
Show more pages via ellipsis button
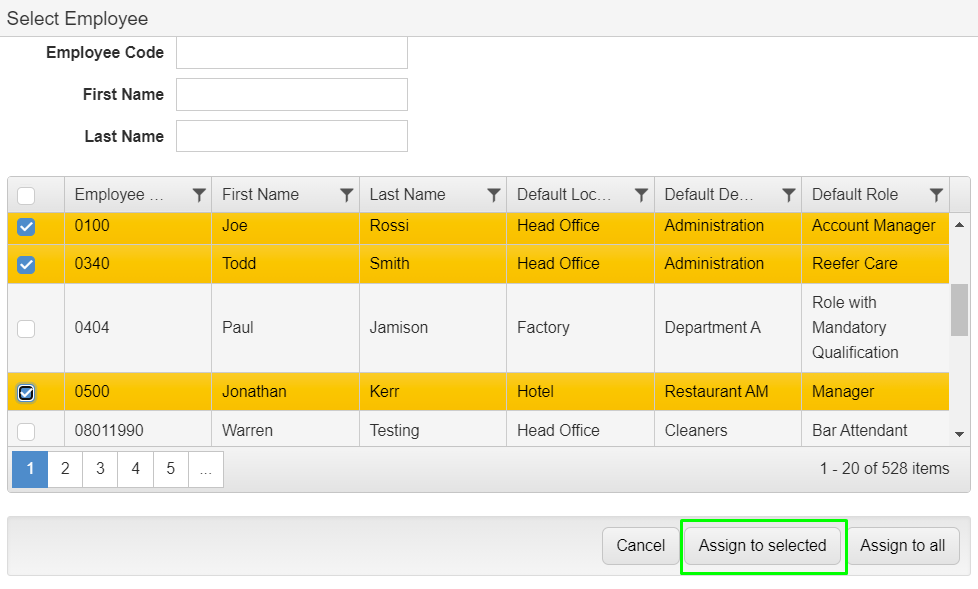coord(206,469)
